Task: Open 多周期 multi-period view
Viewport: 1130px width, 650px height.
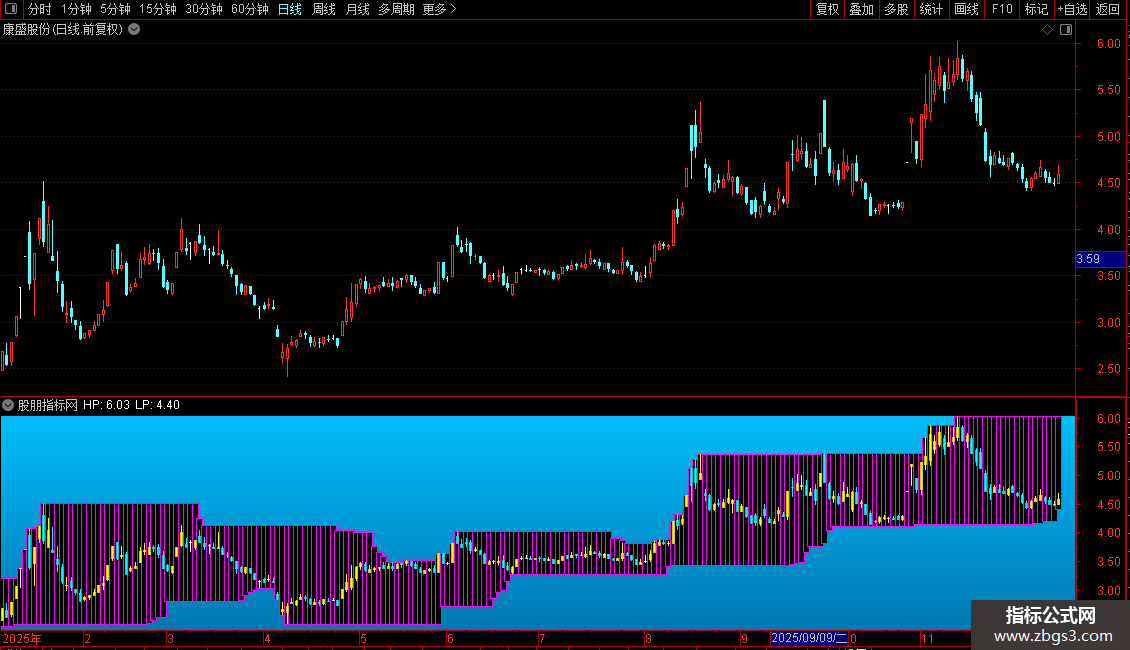Action: (x=396, y=9)
